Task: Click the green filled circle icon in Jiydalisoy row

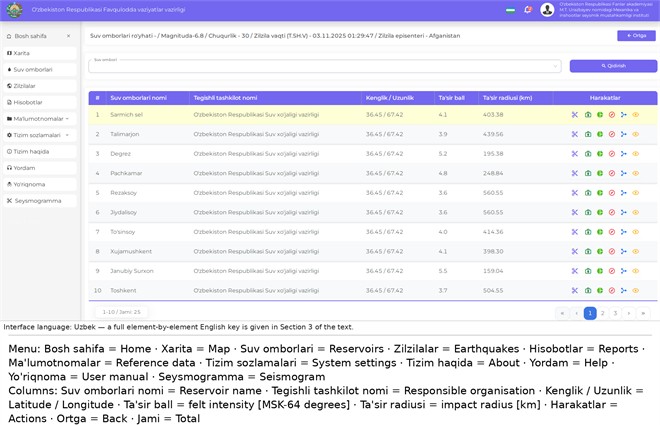Action: point(600,212)
